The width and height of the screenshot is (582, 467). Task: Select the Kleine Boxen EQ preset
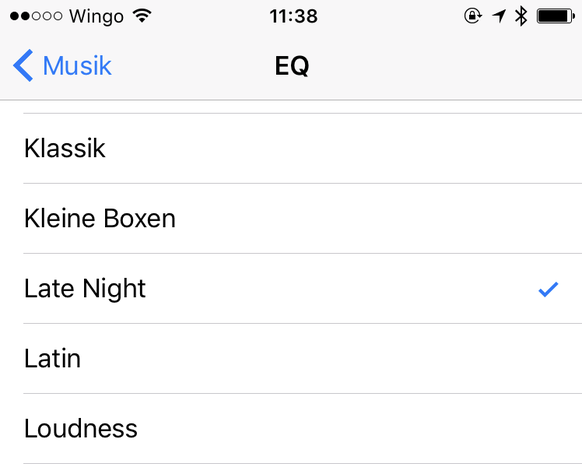coord(291,218)
